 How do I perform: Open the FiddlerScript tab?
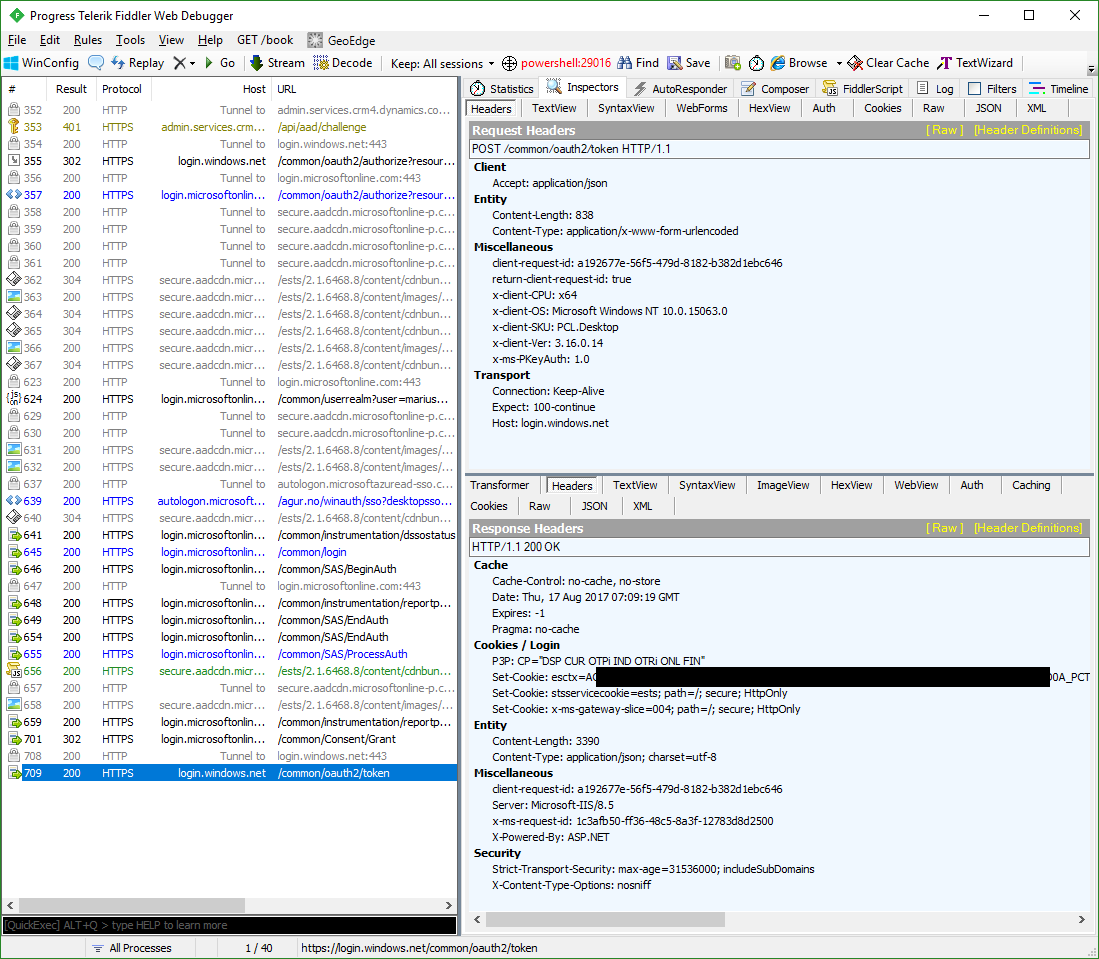(864, 88)
